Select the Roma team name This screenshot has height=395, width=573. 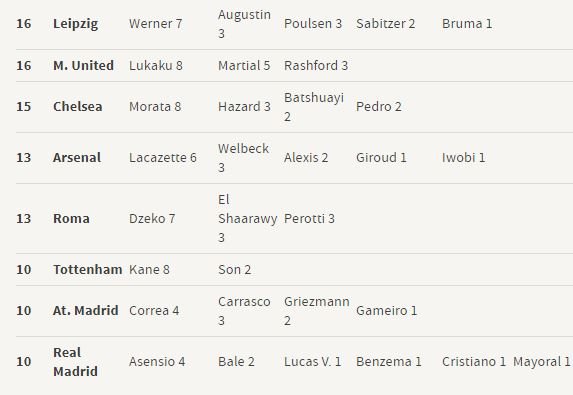(x=71, y=219)
